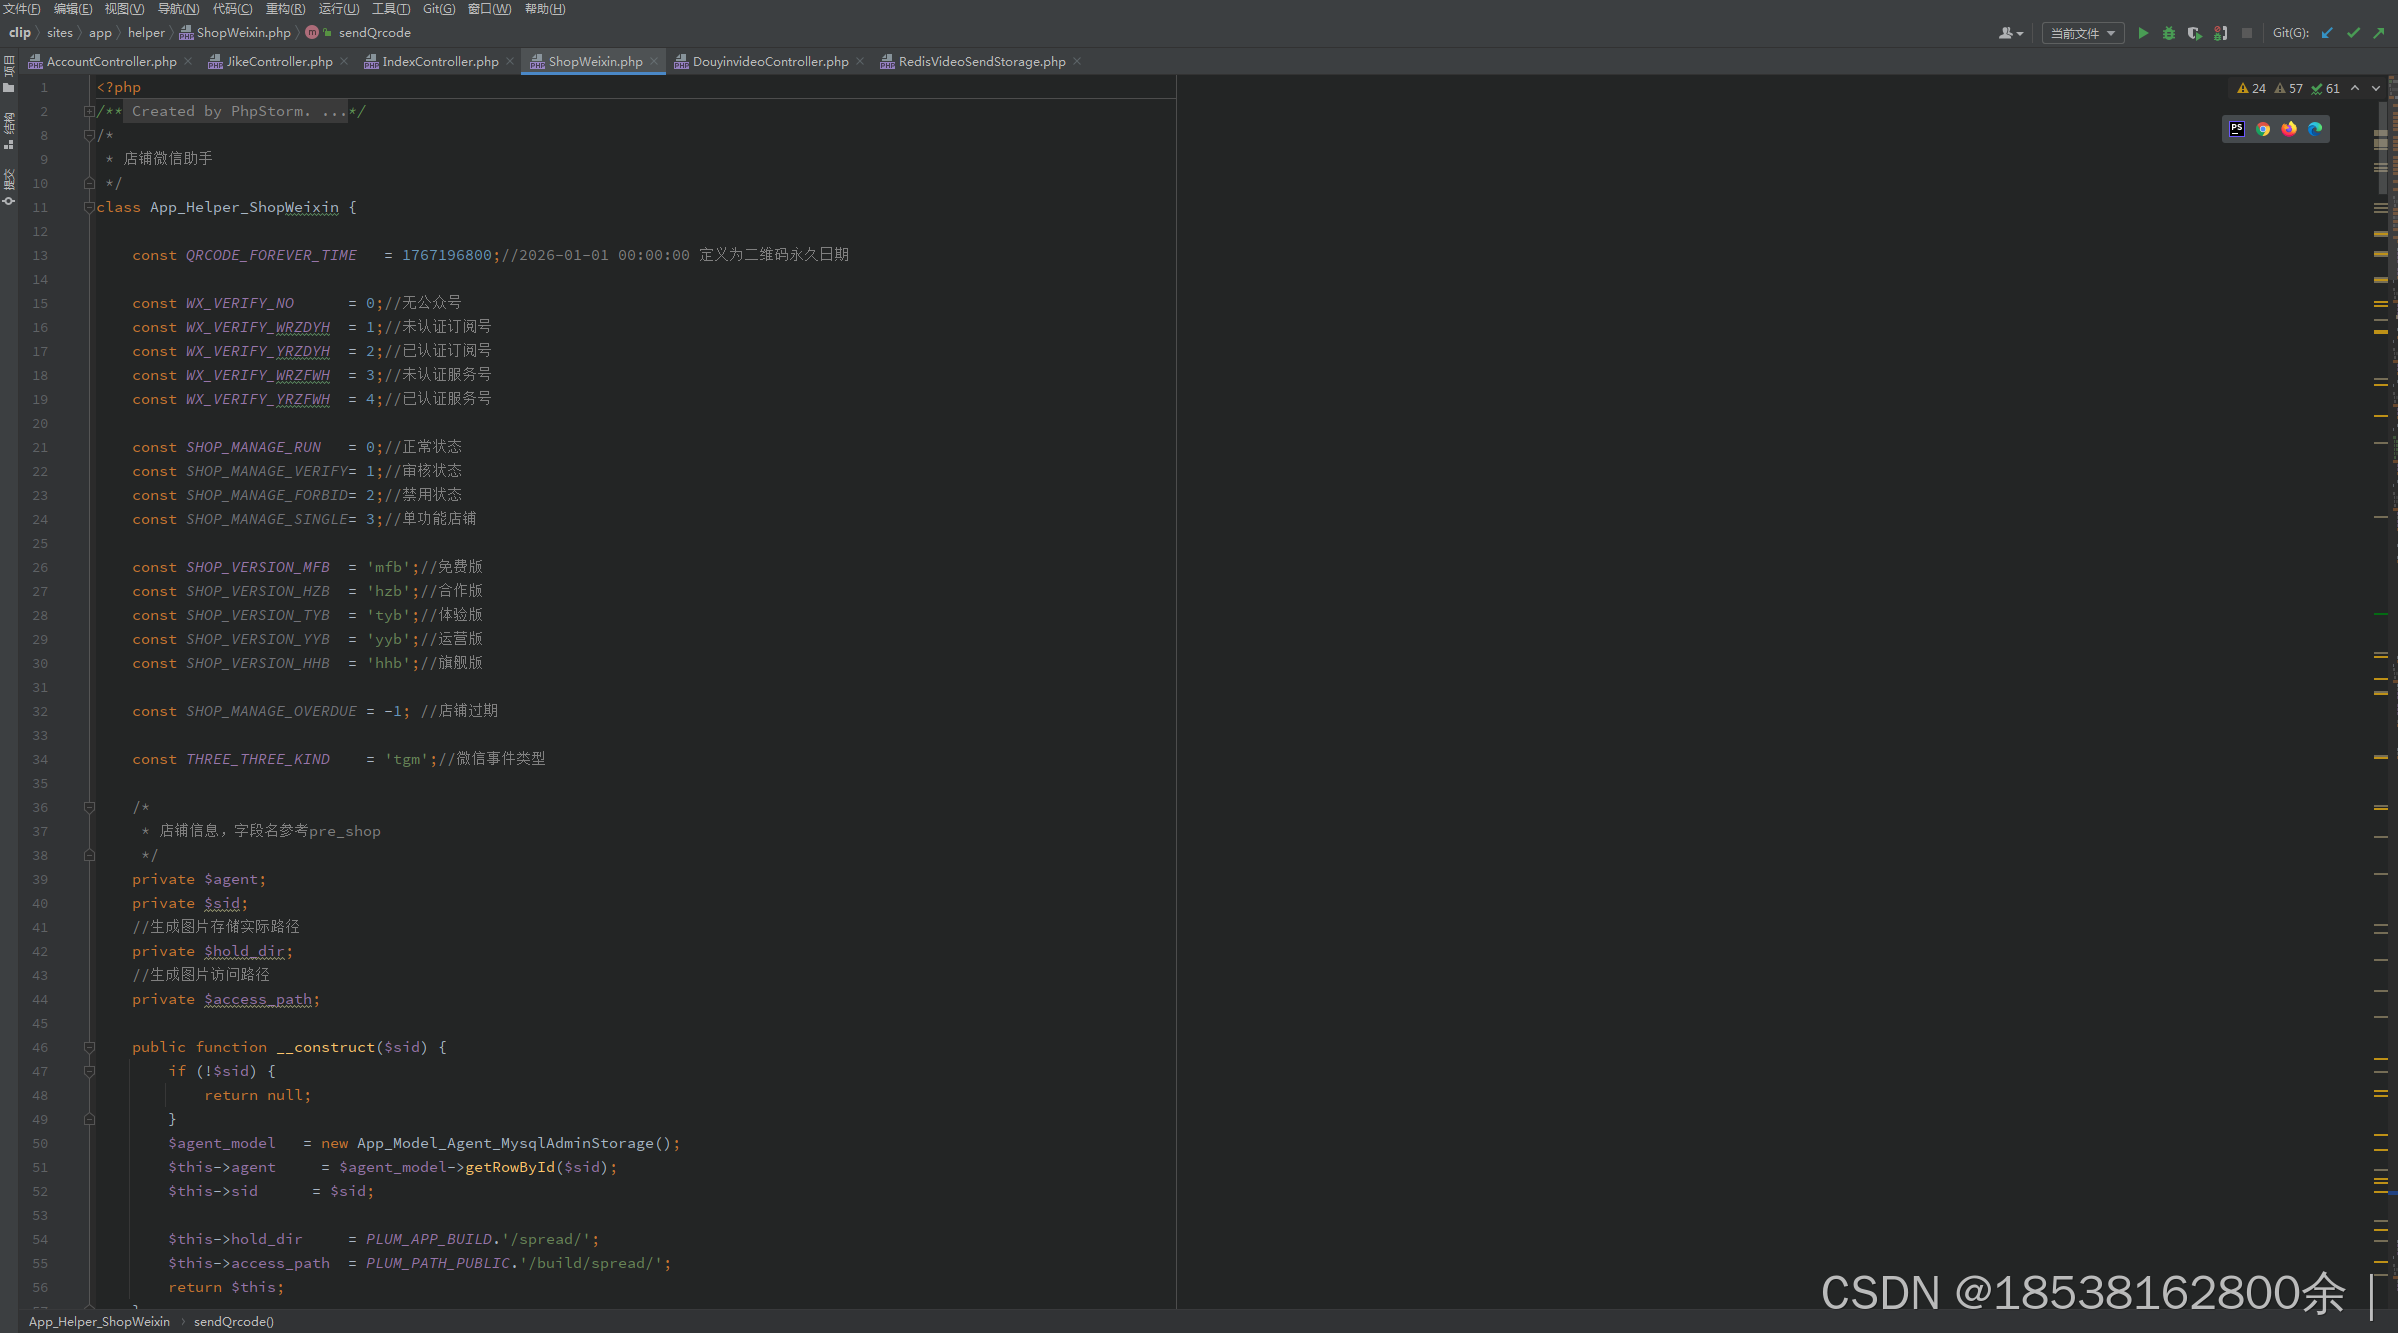Open the user account dropdown
This screenshot has width=2398, height=1333.
pos(2010,33)
